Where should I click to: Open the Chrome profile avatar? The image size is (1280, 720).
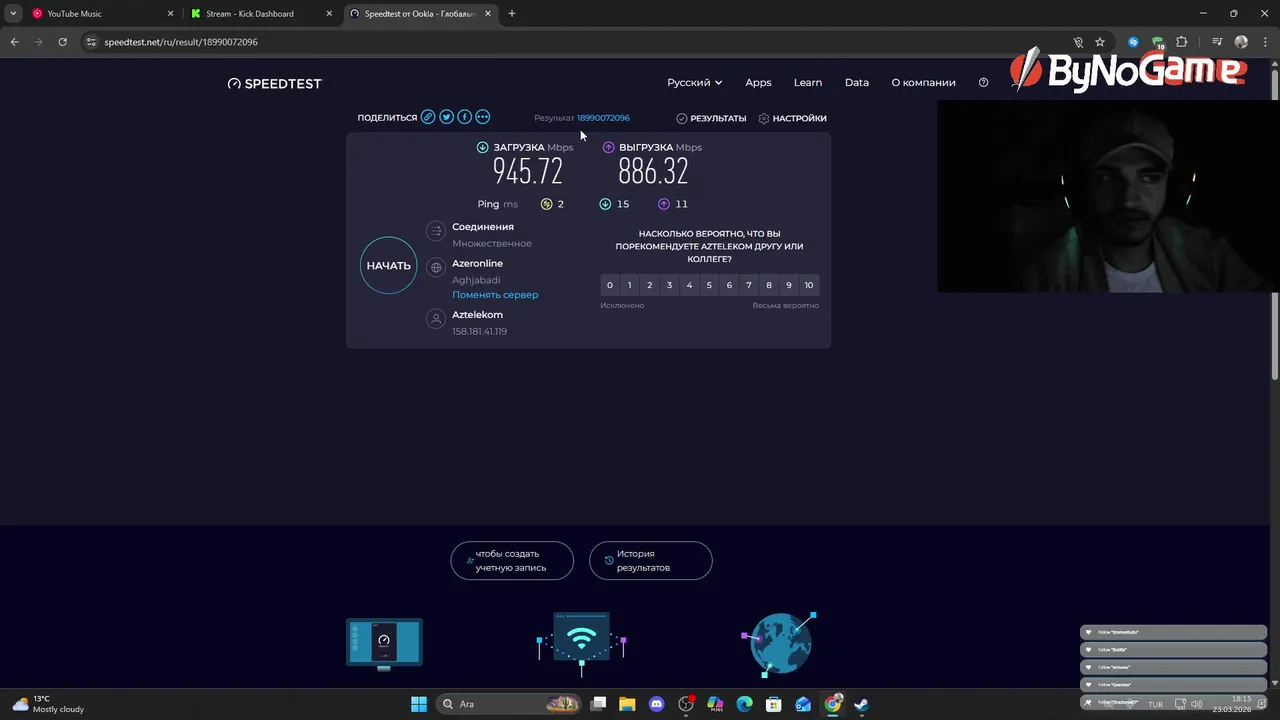1241,42
